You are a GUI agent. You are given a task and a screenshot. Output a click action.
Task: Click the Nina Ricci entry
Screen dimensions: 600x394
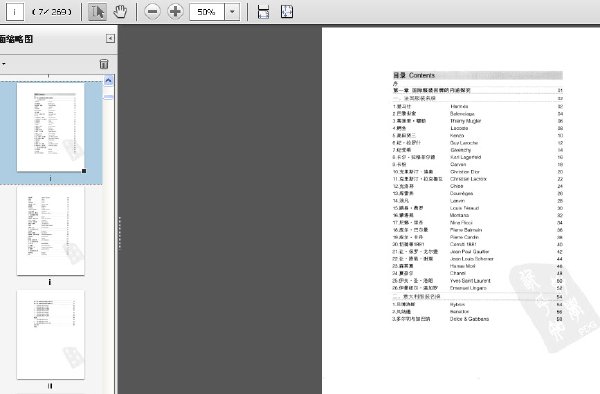pos(461,222)
